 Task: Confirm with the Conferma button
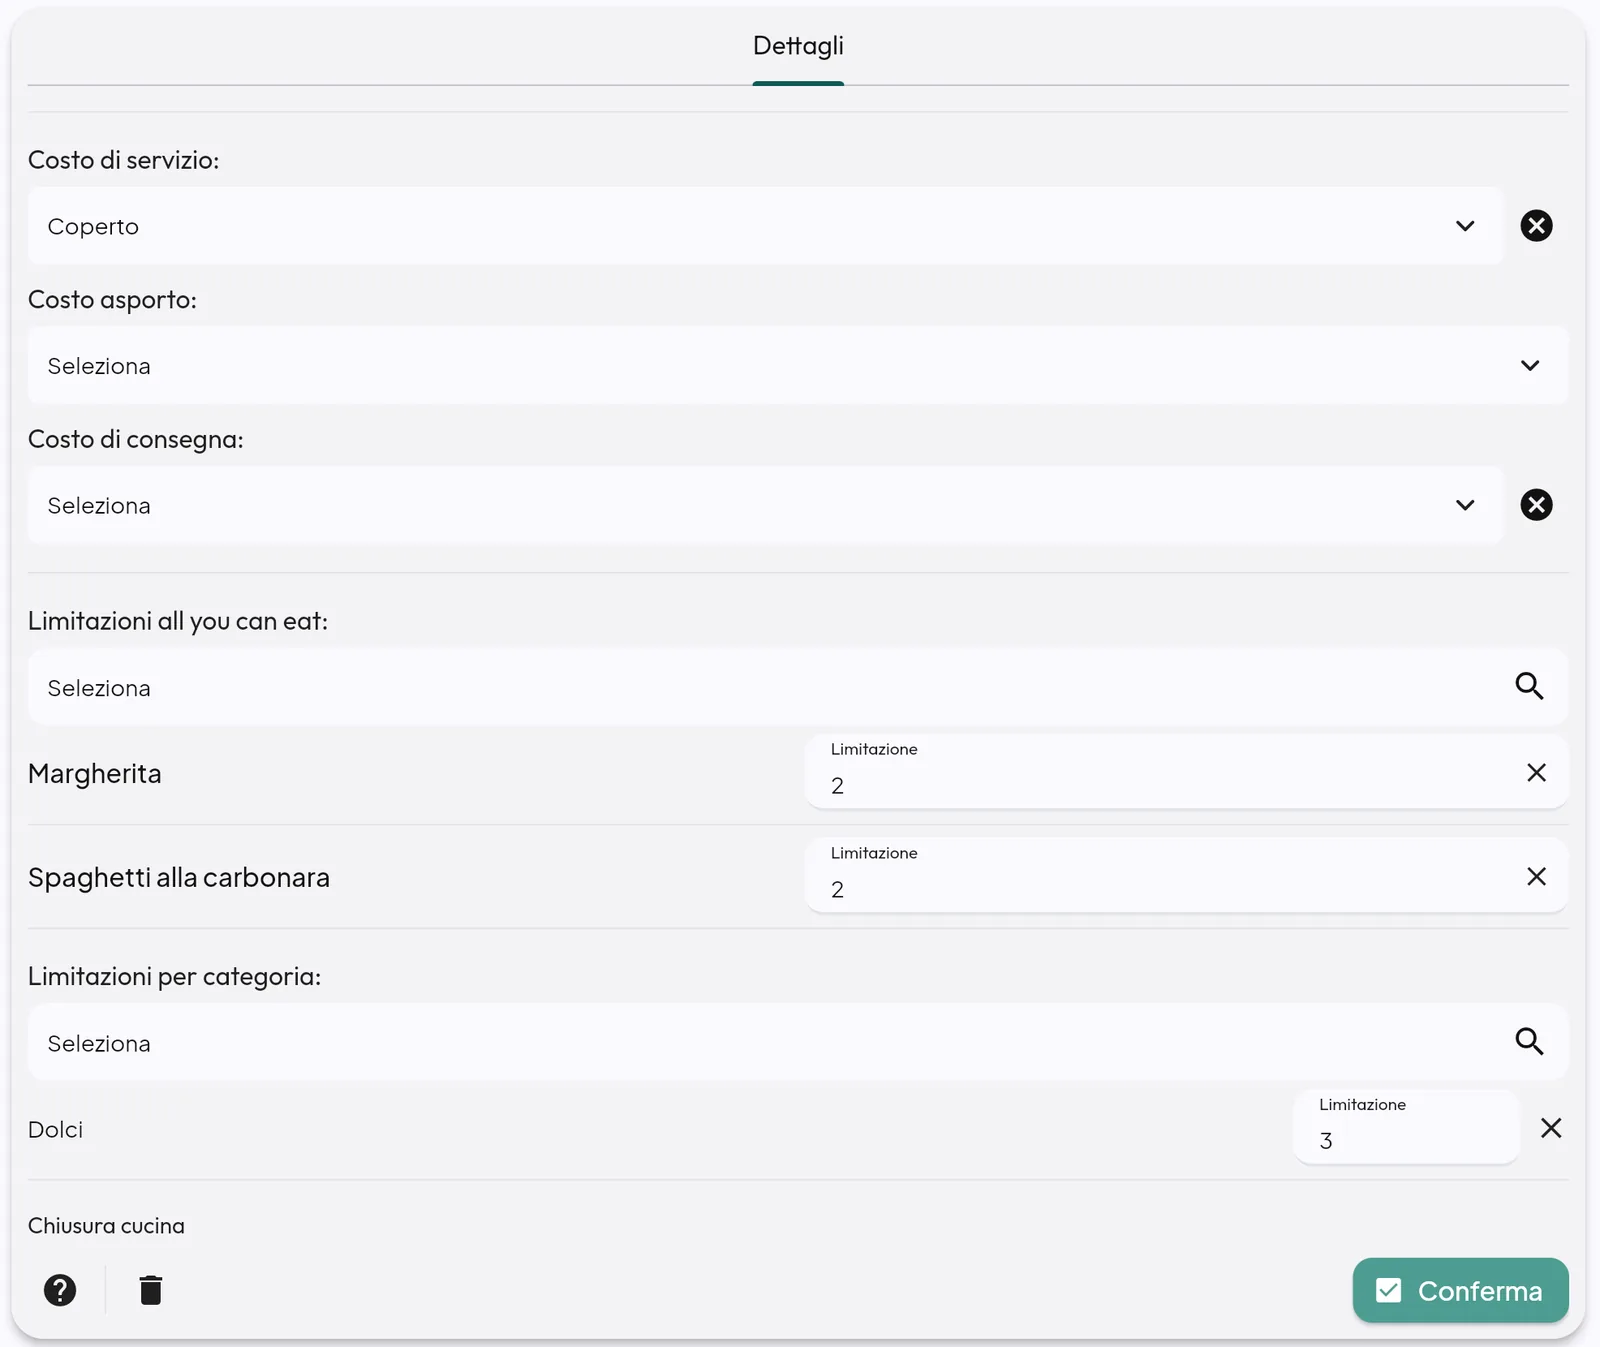[1460, 1290]
